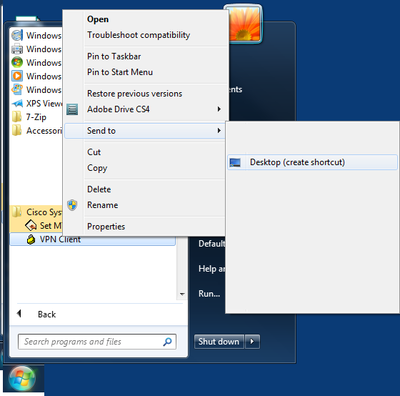Click the Back arrow icon
This screenshot has height=396, width=400.
click(x=19, y=313)
